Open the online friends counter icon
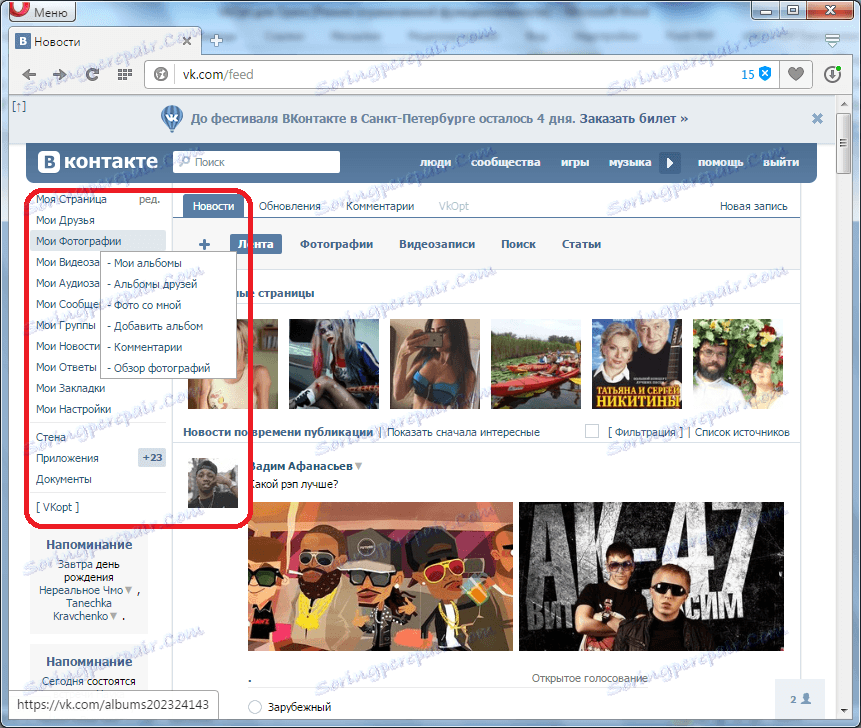Viewport: 861px width, 728px height. point(800,699)
